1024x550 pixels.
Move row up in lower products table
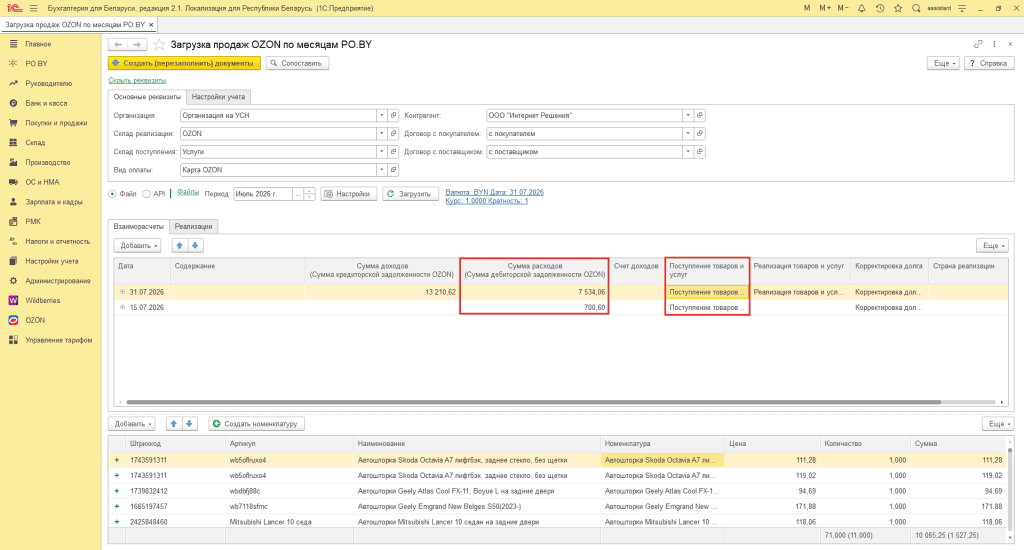(174, 424)
